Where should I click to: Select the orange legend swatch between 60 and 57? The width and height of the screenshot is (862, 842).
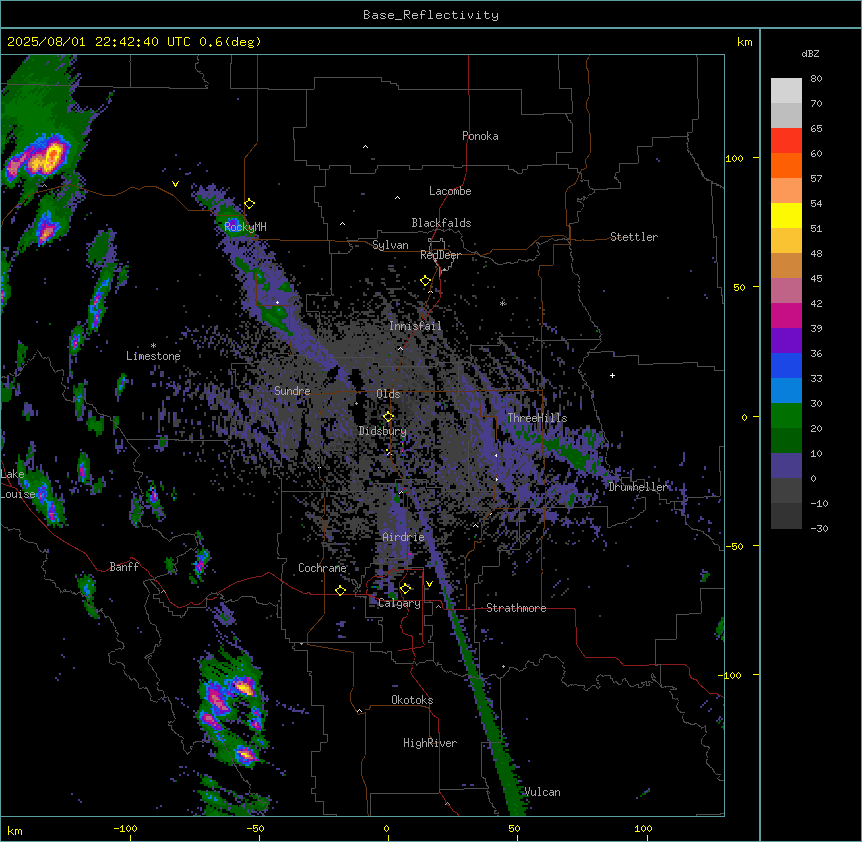786,165
